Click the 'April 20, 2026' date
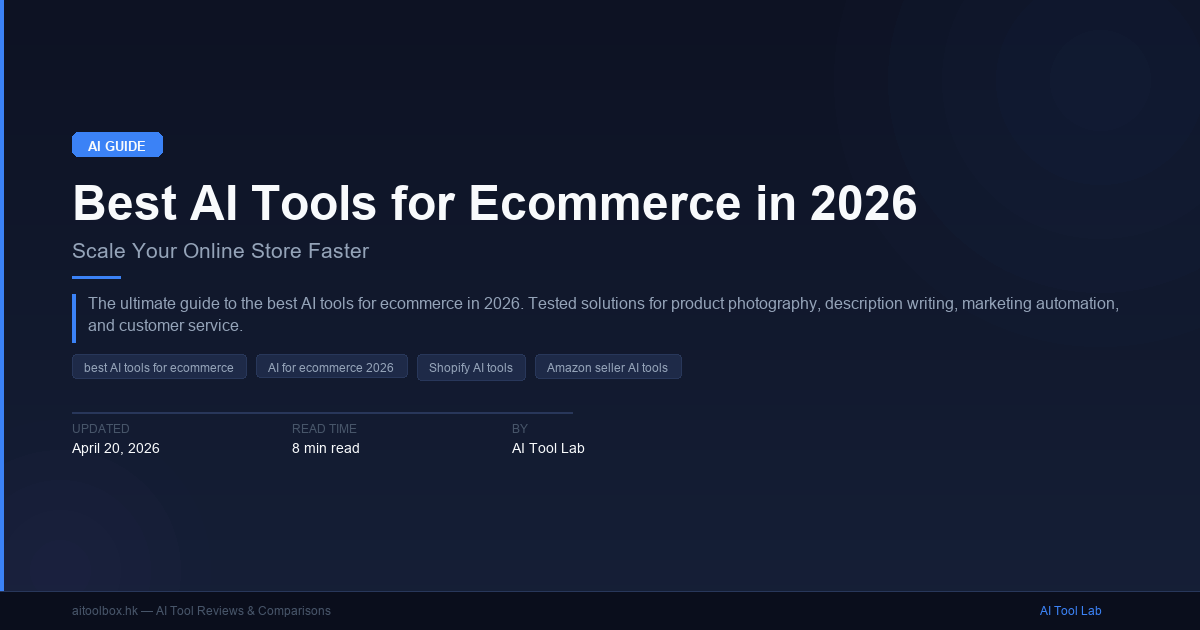Image resolution: width=1200 pixels, height=630 pixels. (x=116, y=448)
